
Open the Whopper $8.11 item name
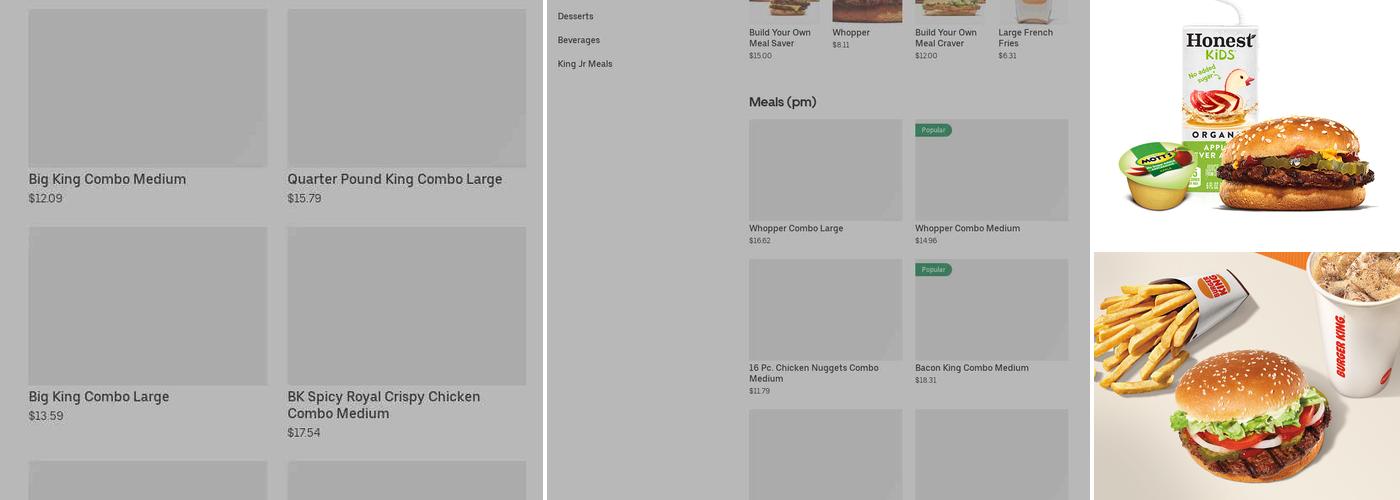851,33
